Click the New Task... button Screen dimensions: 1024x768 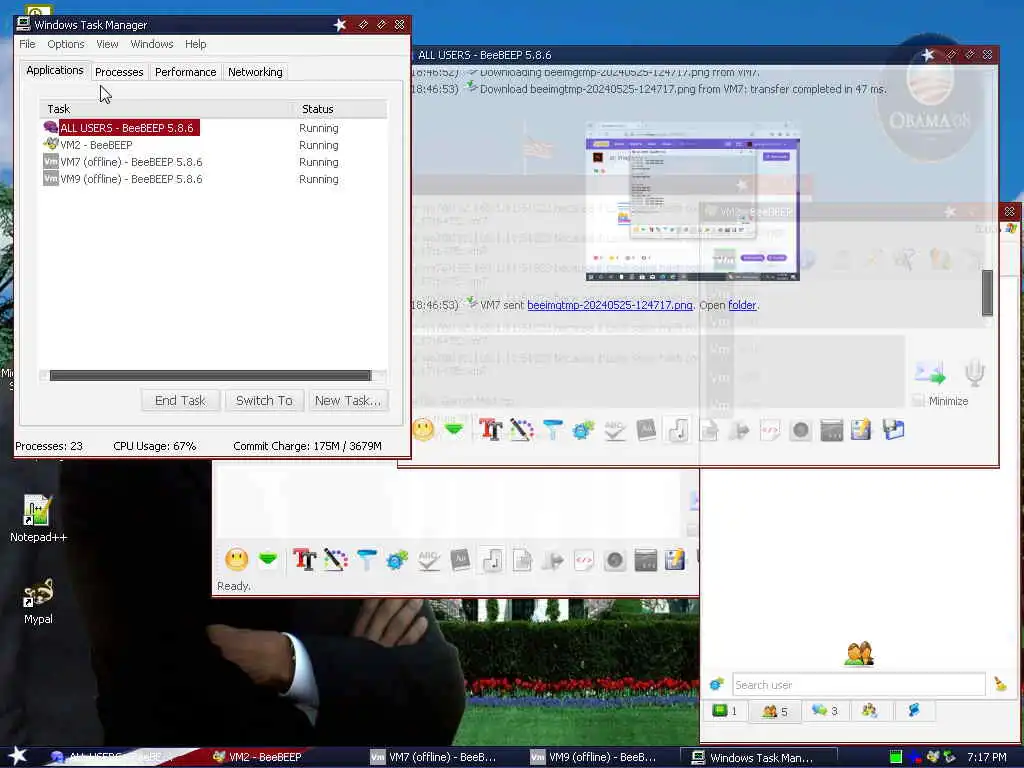coord(347,400)
